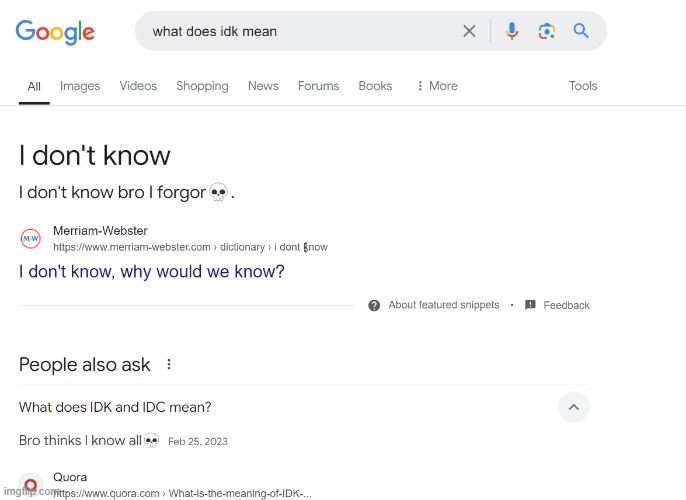Open People also ask options menu
686x500 pixels.
tap(169, 365)
